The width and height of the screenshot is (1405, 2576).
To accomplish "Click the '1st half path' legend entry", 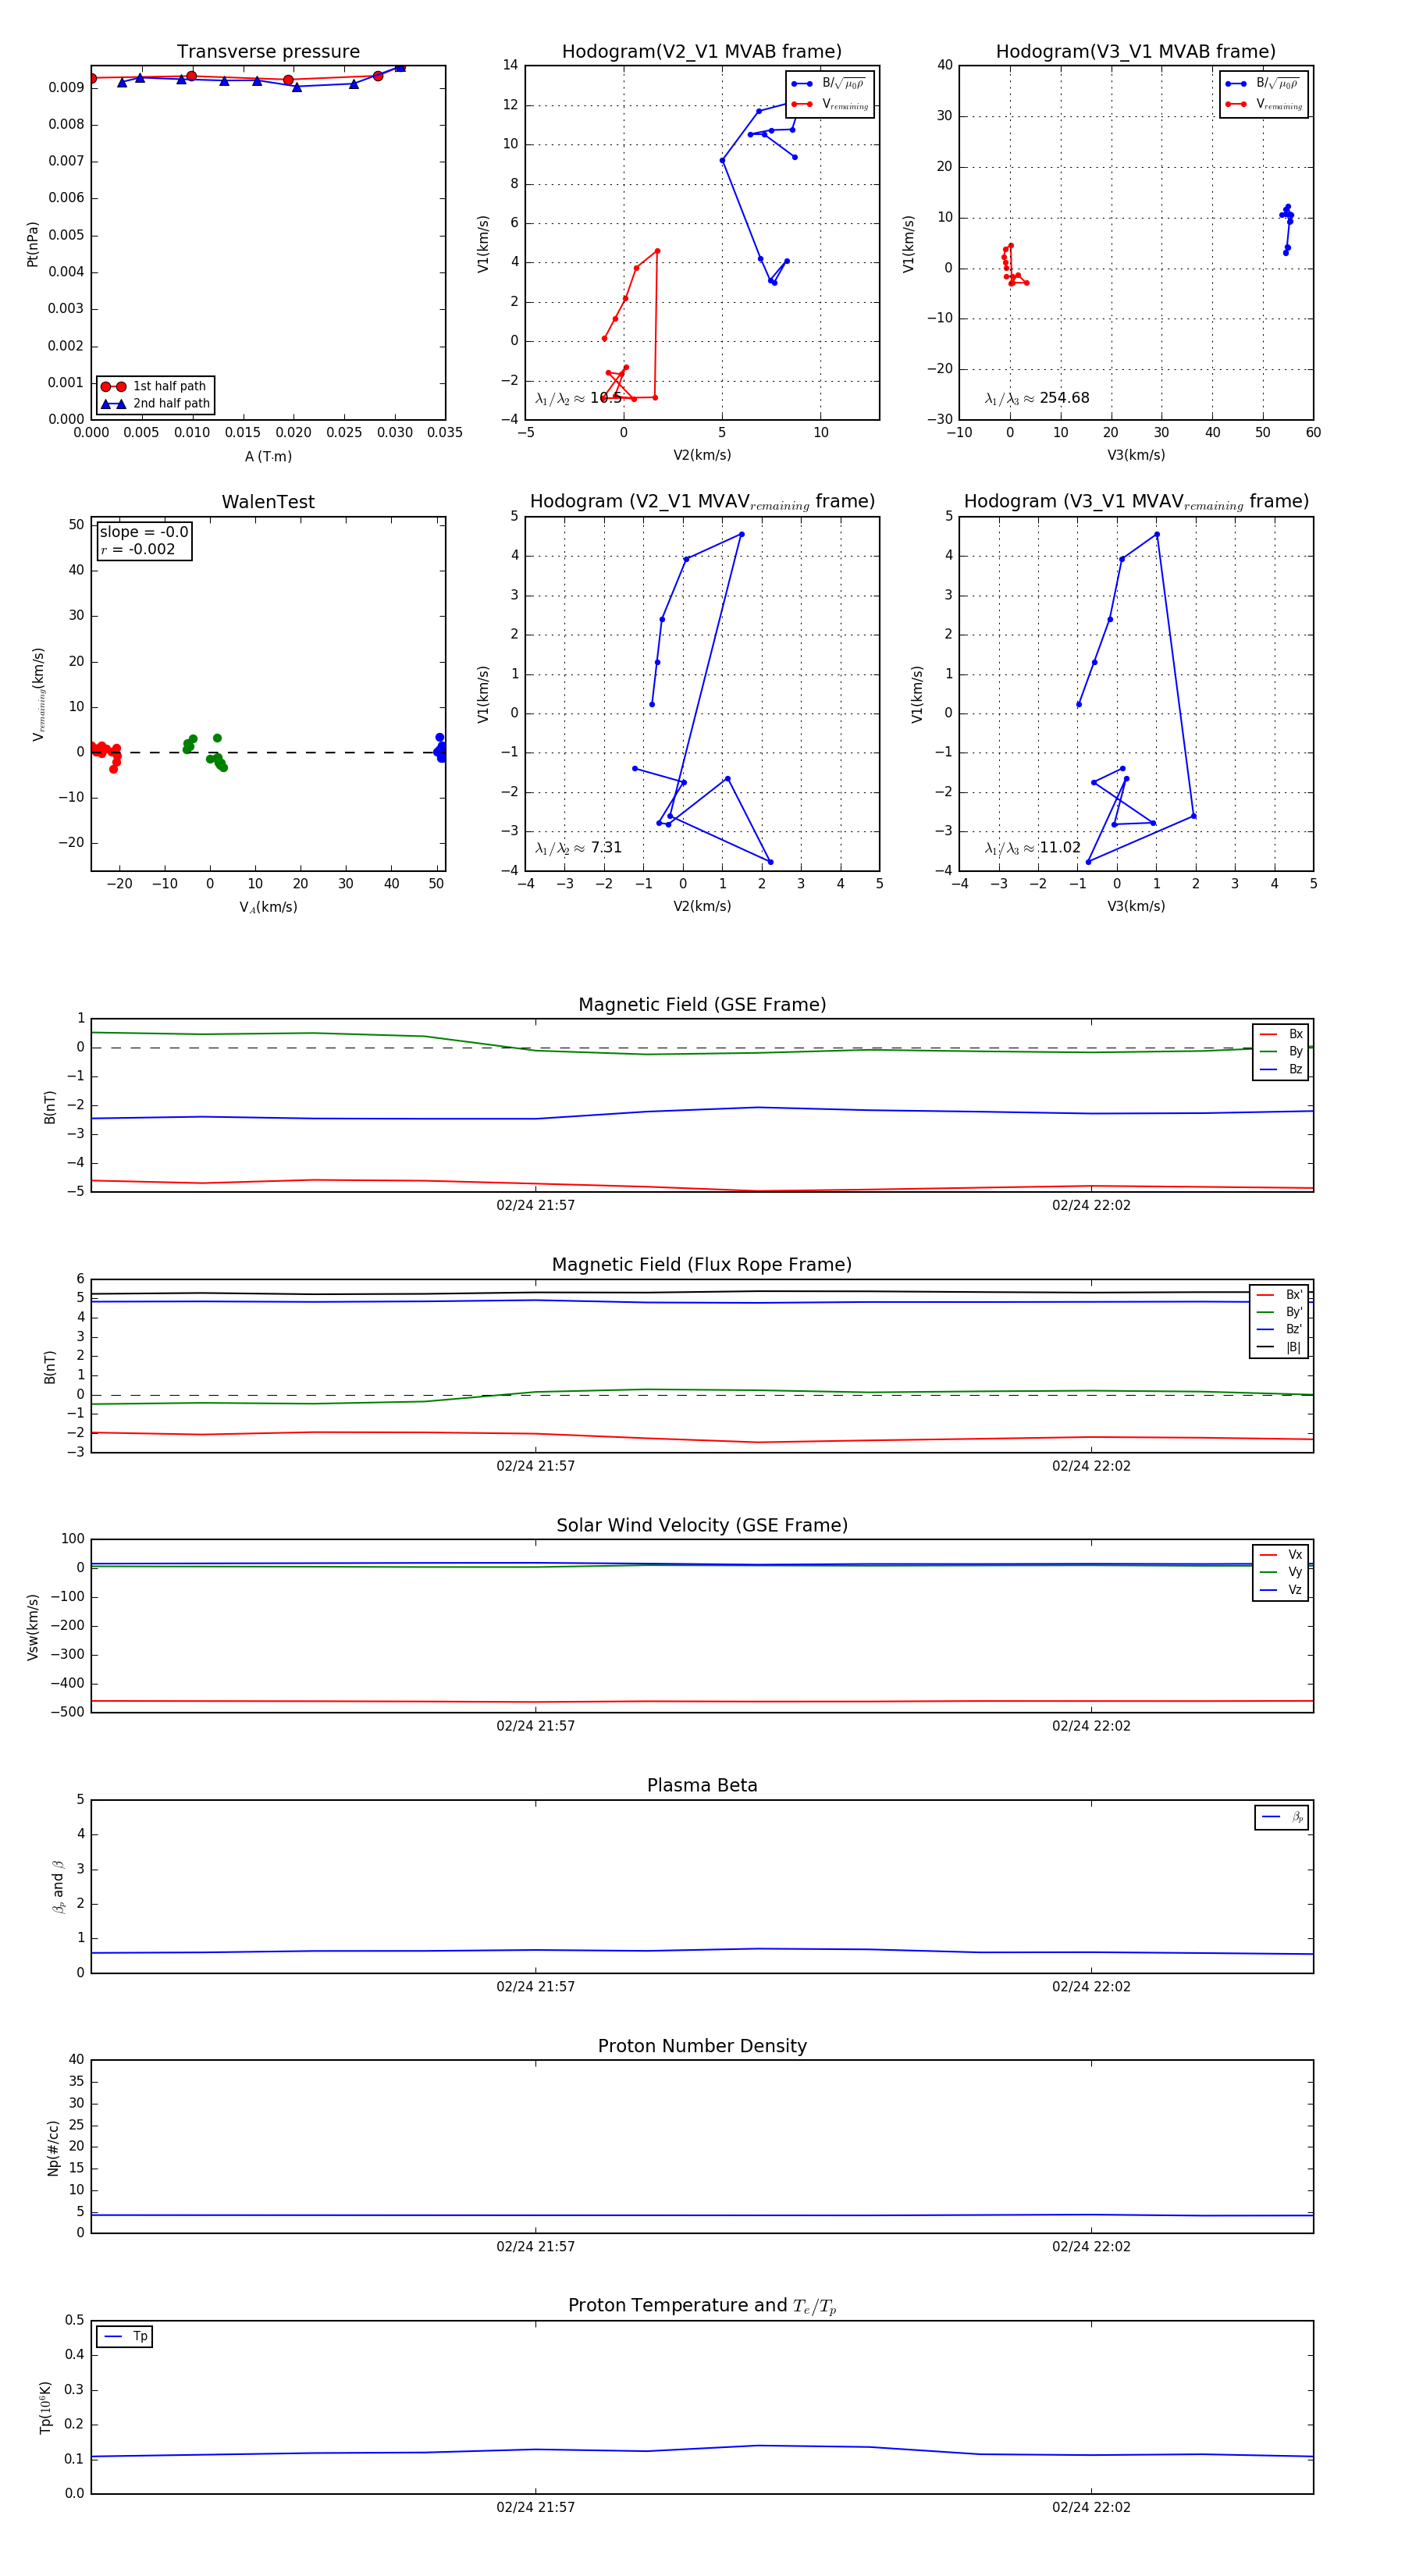I will 155,386.
